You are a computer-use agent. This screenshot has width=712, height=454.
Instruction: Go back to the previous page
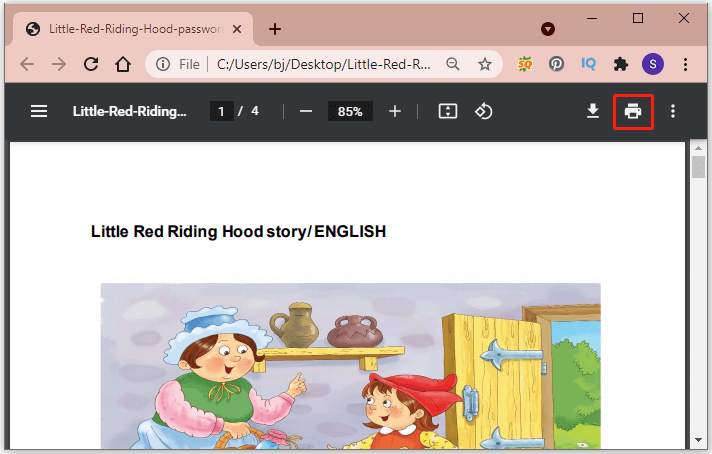coord(27,64)
